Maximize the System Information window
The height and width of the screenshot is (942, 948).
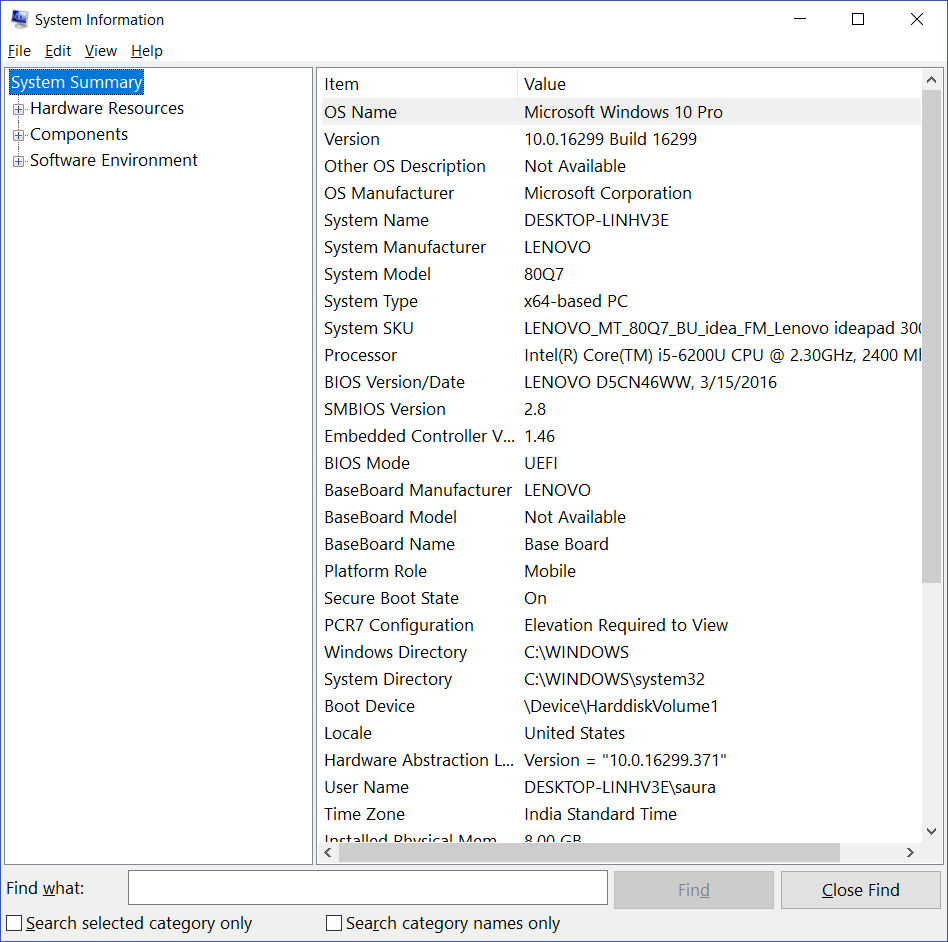click(858, 19)
